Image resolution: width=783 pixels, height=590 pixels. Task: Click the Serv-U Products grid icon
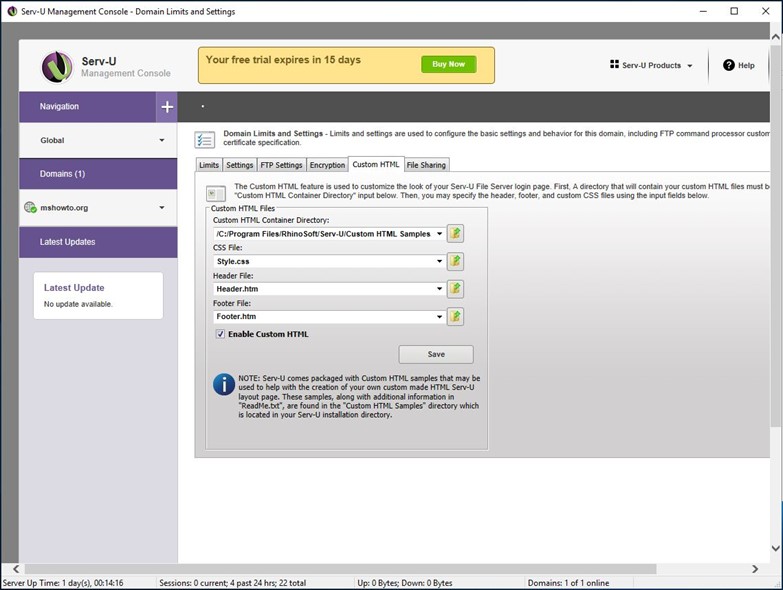pos(614,64)
